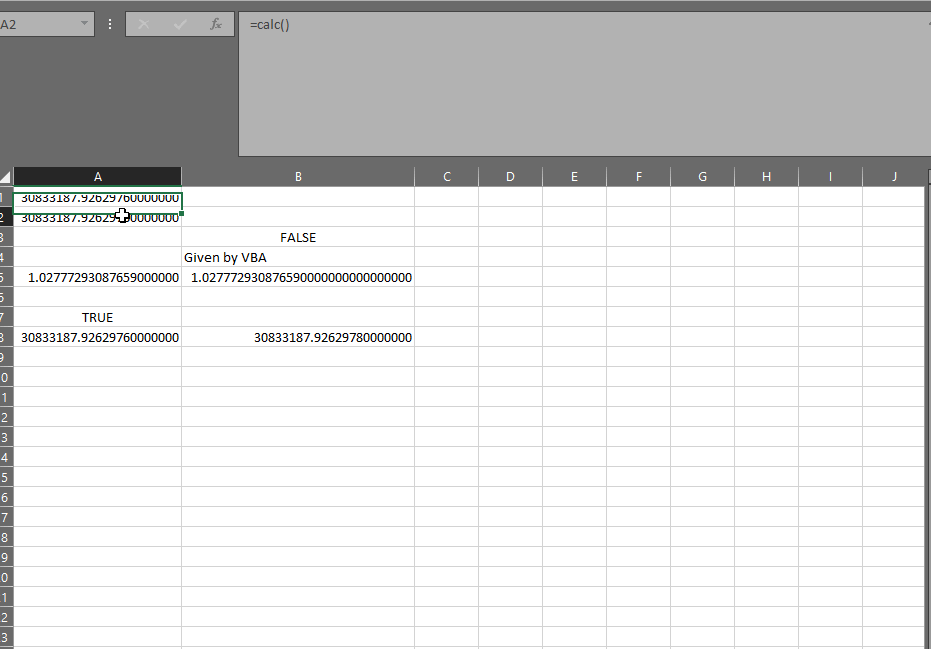This screenshot has width=931, height=649.
Task: Select column A header
Action: click(x=97, y=176)
